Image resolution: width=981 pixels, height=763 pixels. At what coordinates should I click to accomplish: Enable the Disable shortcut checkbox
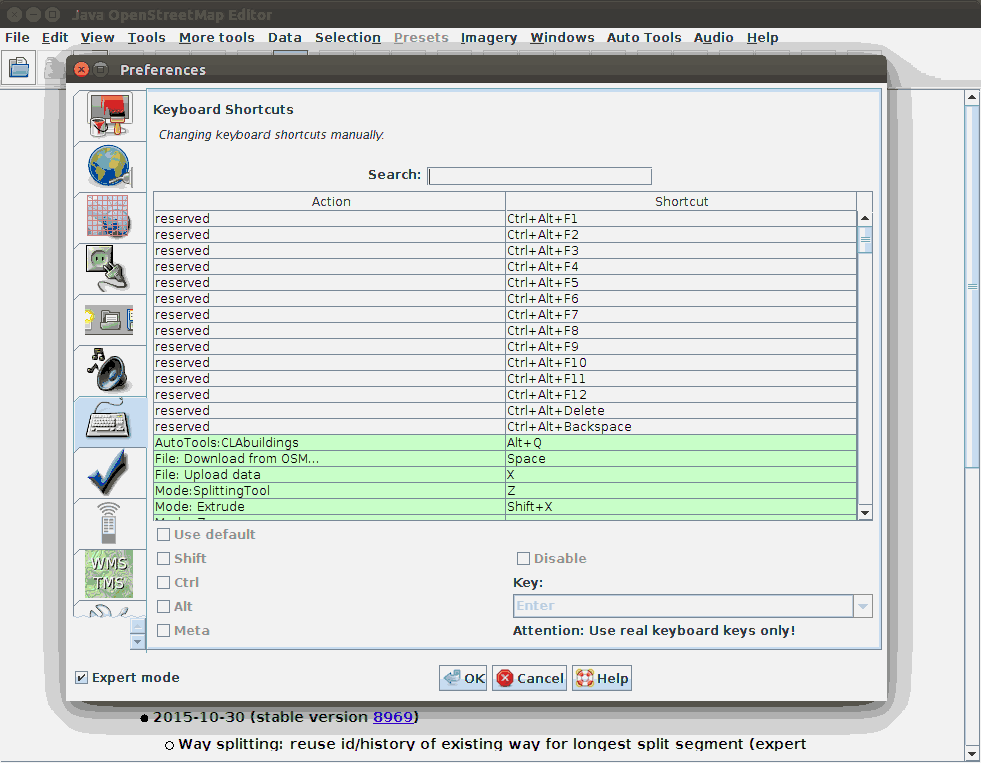(523, 559)
